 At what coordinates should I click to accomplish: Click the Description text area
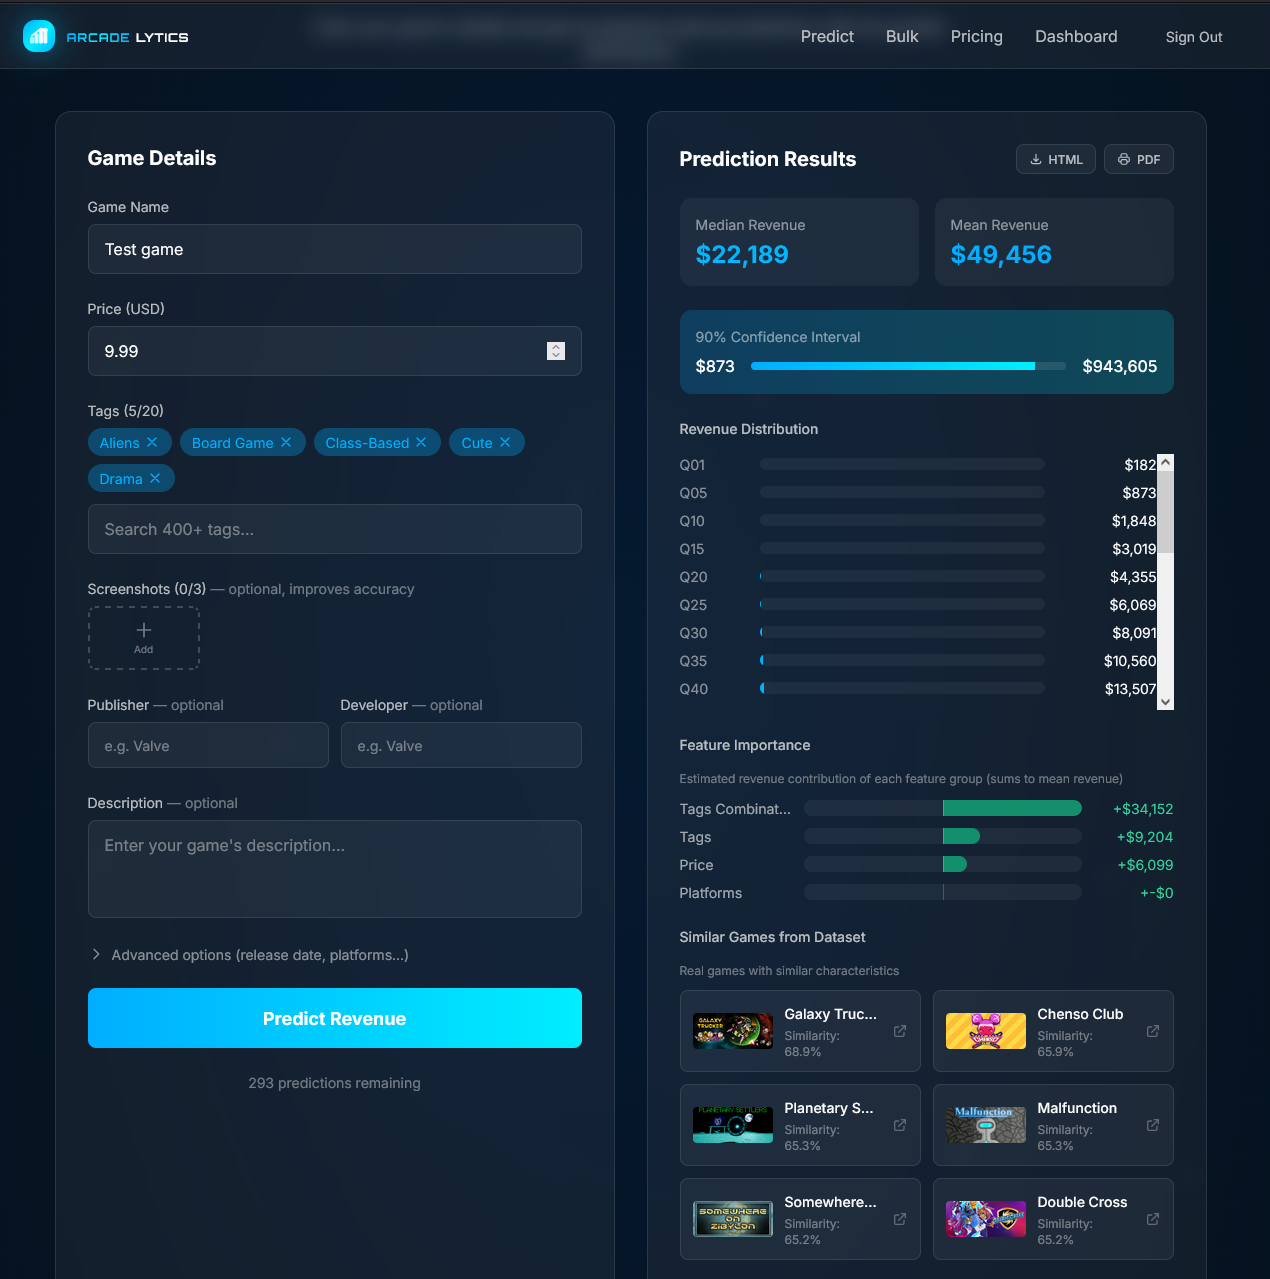[335, 869]
